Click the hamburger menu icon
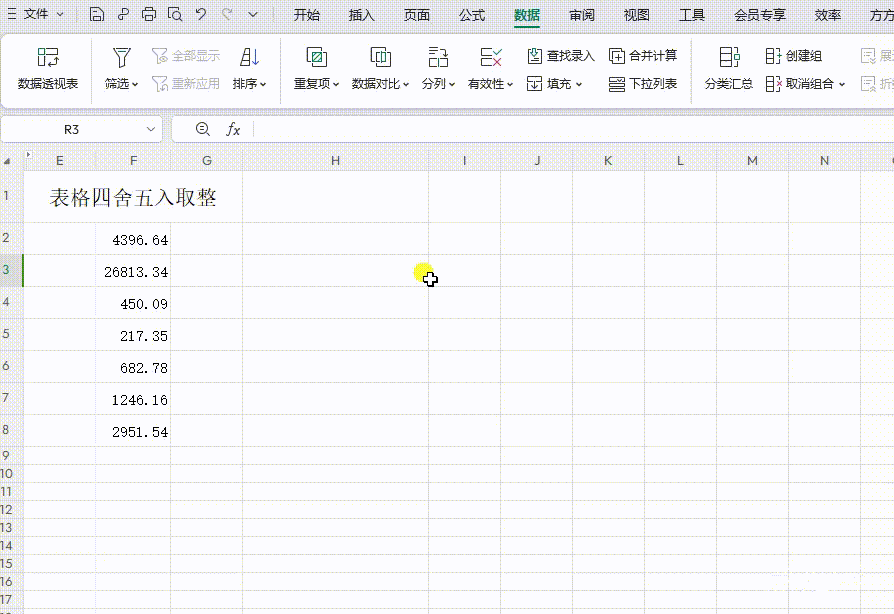Viewport: 894px width, 614px height. click(x=11, y=14)
